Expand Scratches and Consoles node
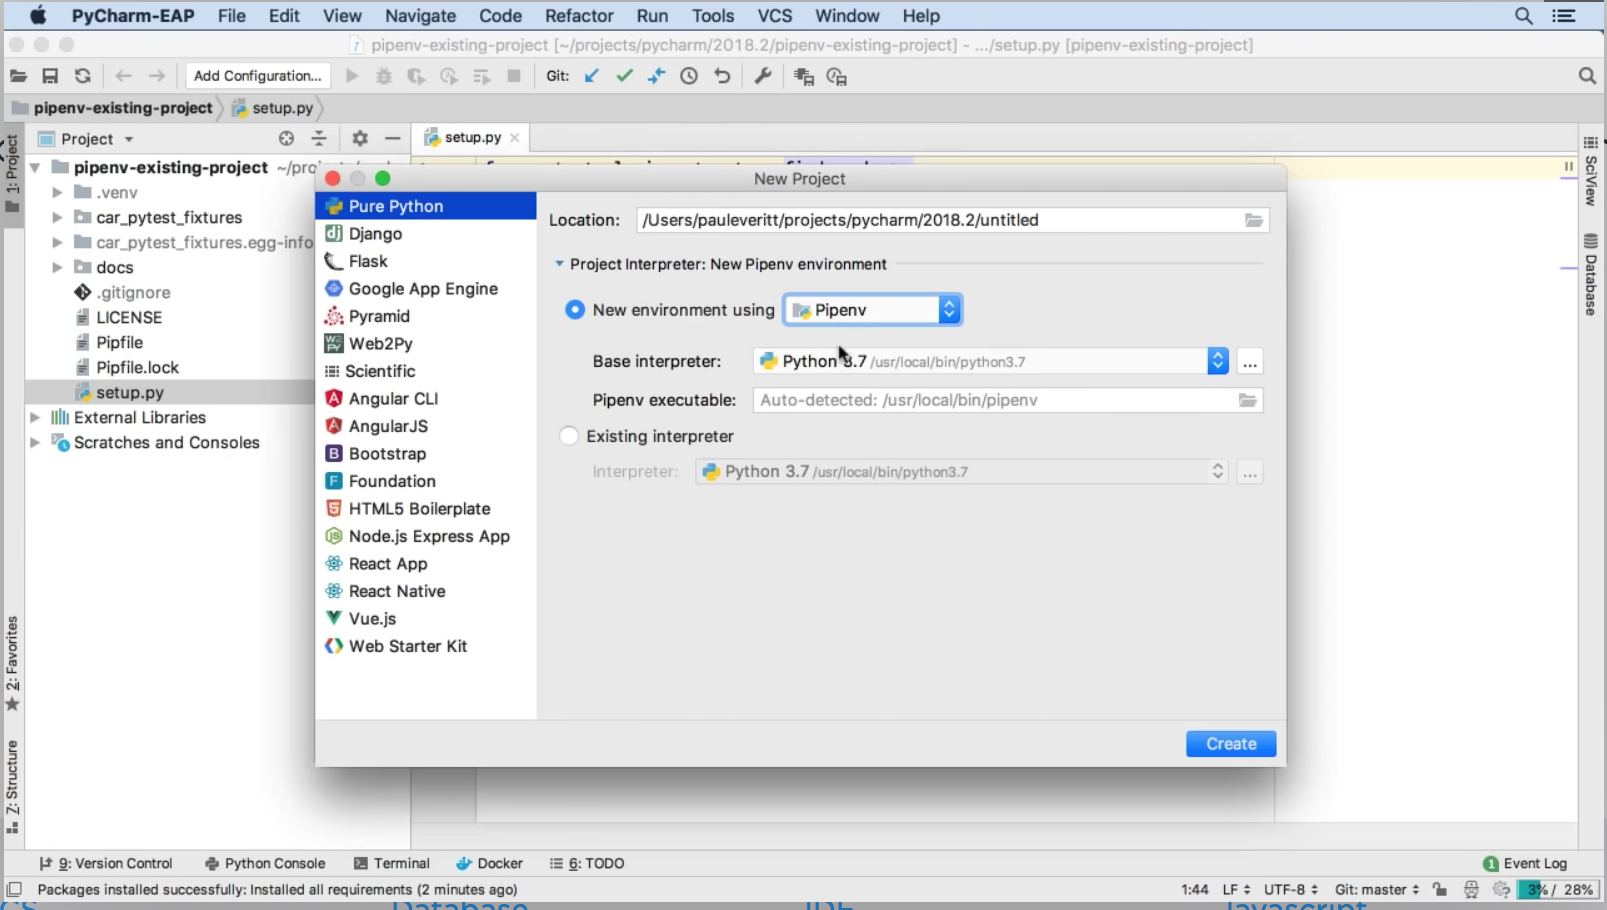This screenshot has width=1607, height=910. [35, 442]
